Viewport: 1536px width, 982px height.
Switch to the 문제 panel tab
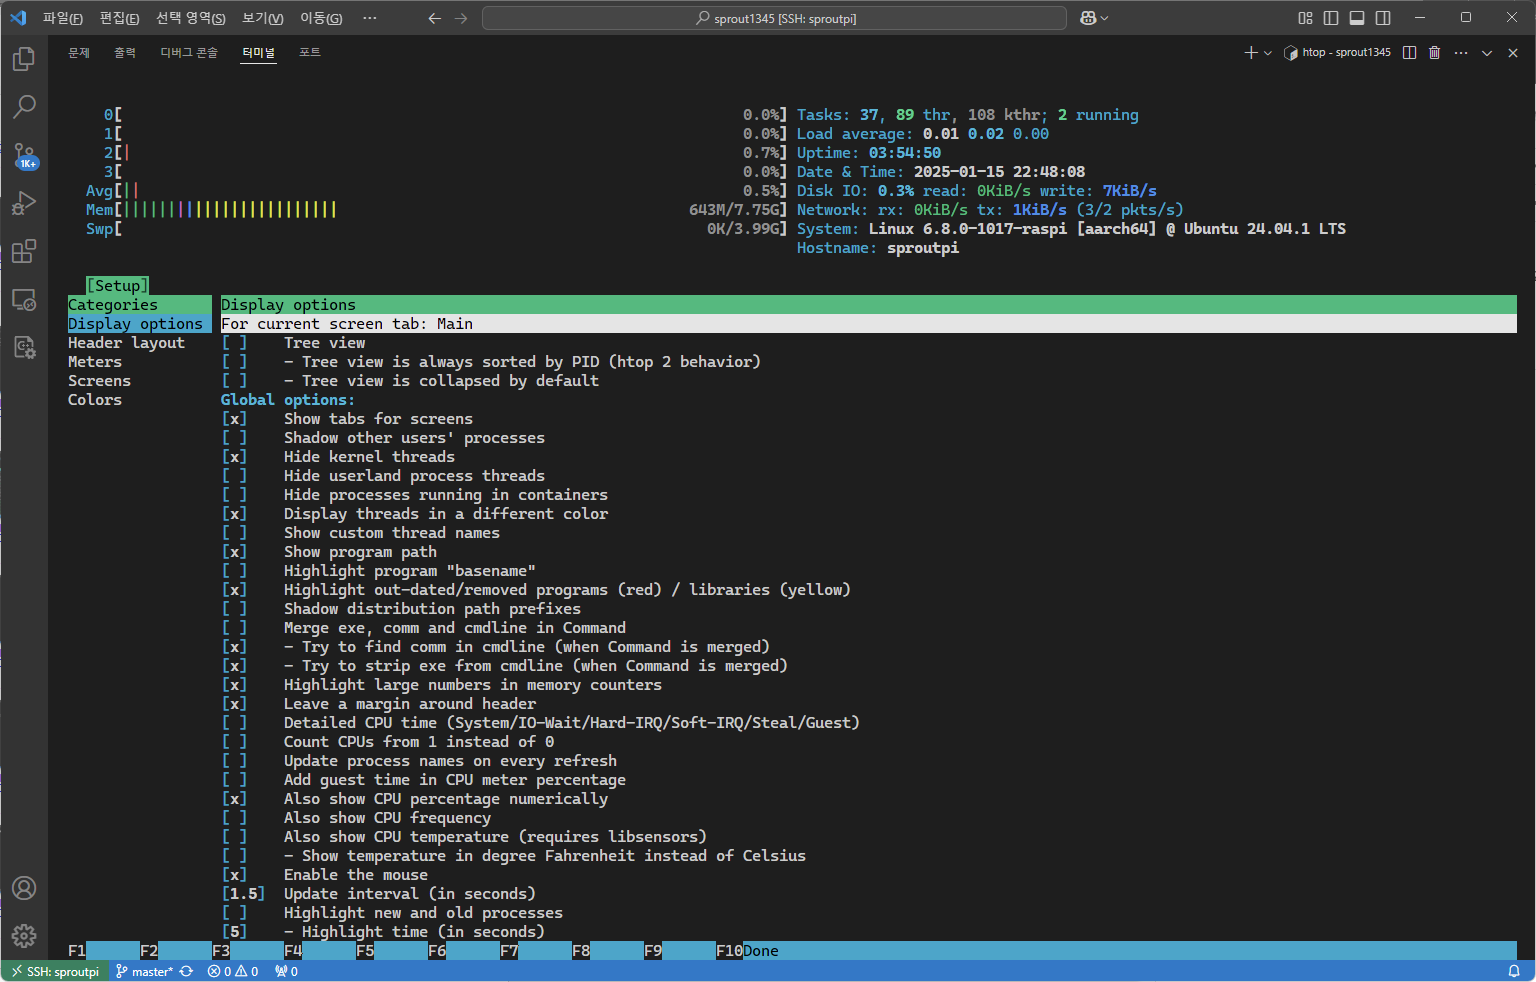(x=79, y=53)
